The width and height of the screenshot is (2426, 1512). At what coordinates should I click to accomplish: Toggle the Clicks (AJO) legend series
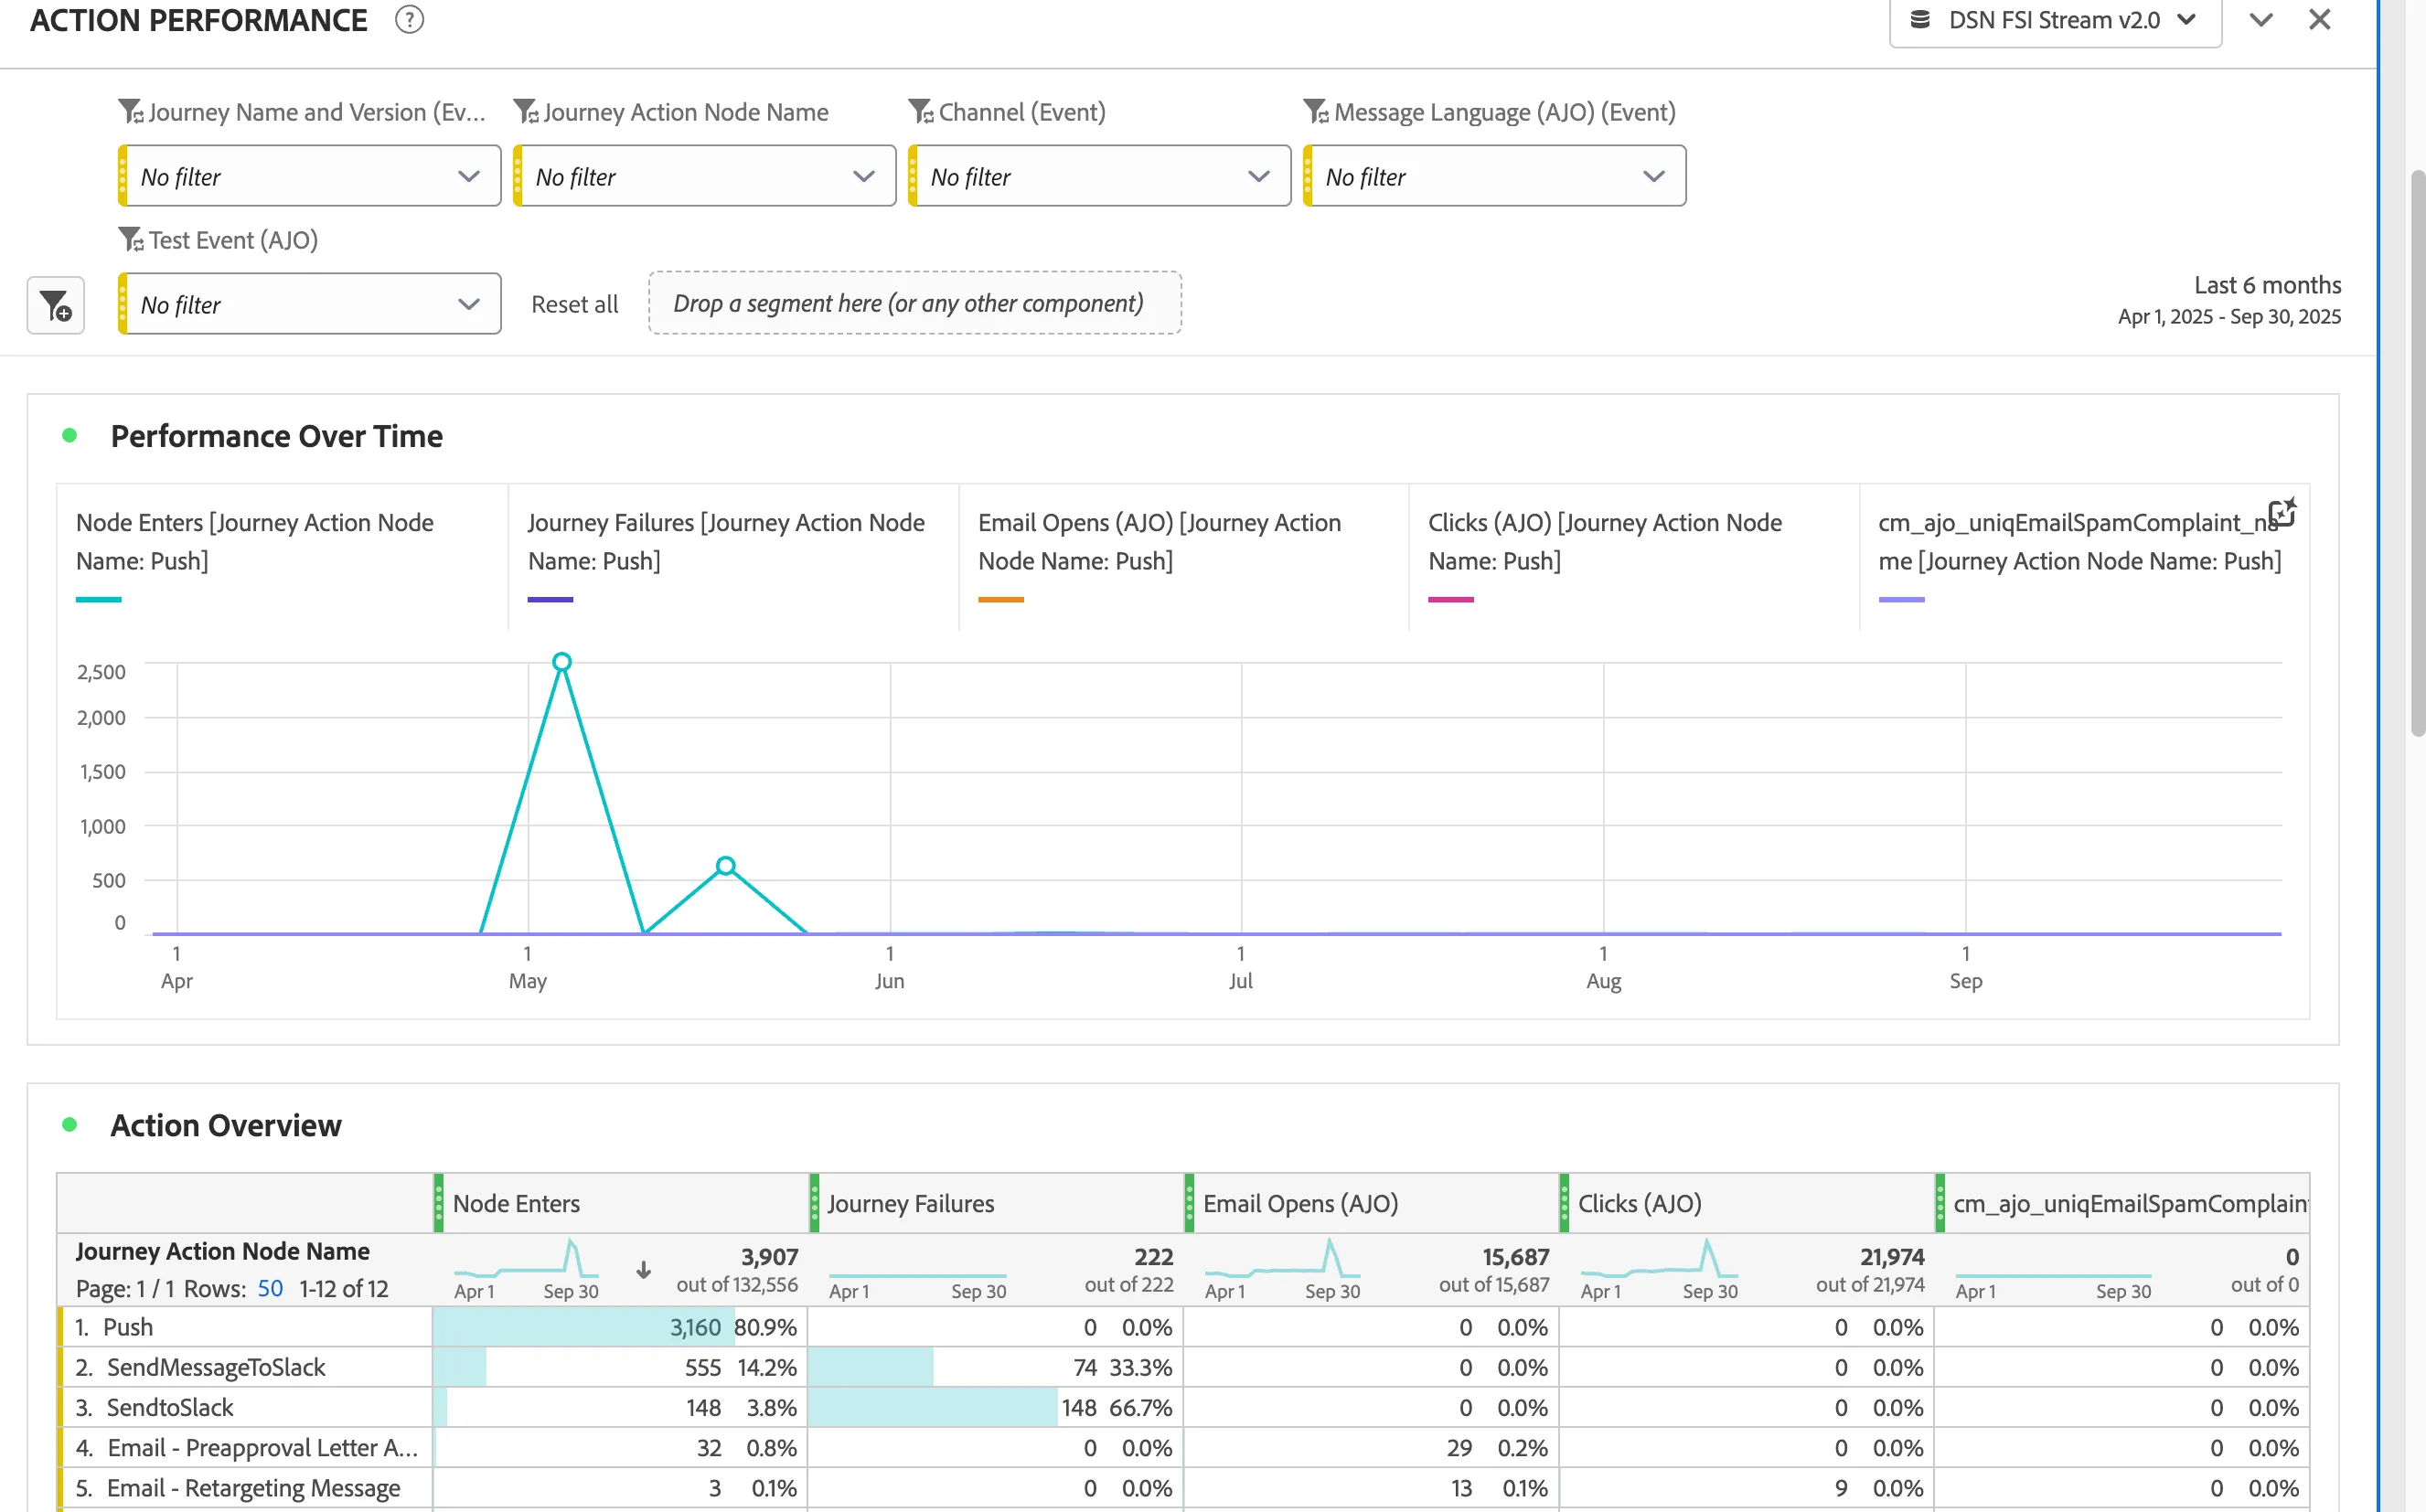[1634, 558]
